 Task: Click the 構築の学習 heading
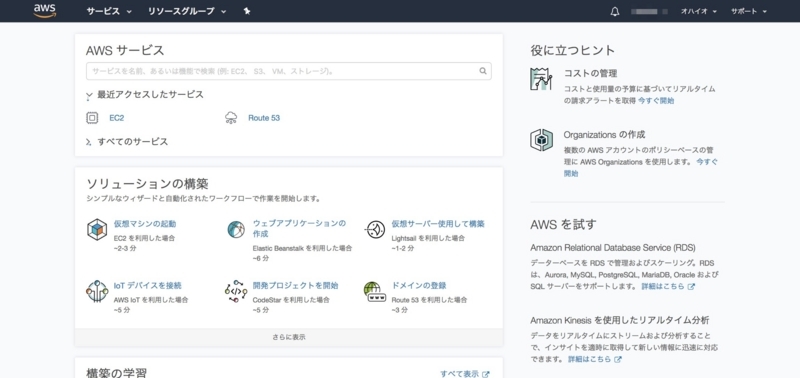[116, 373]
